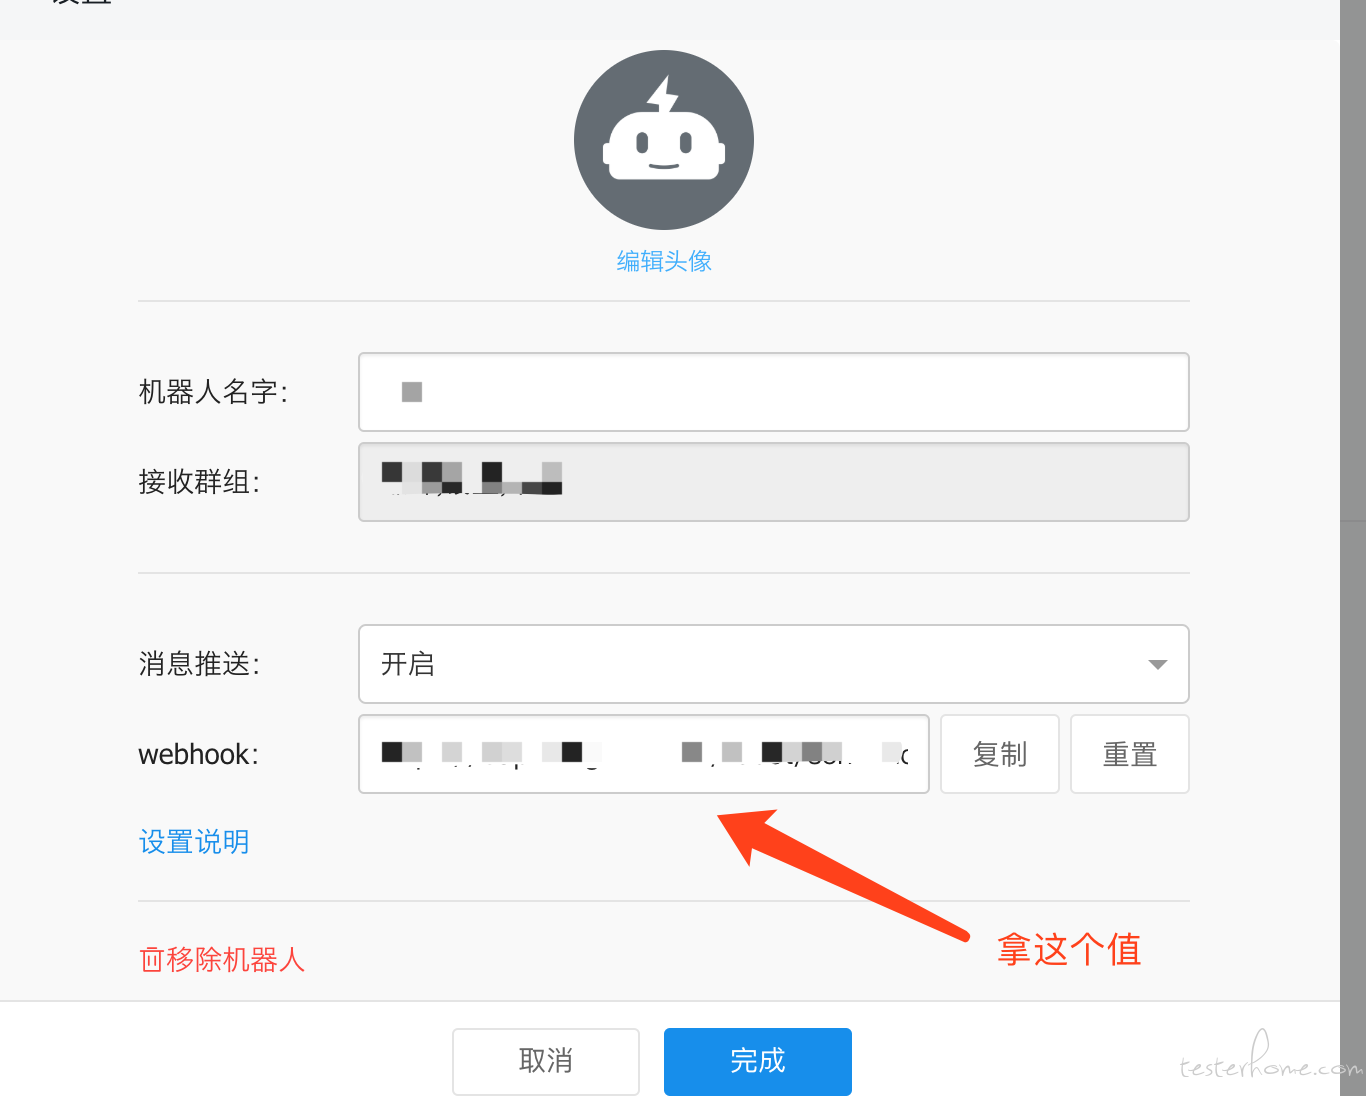The width and height of the screenshot is (1366, 1096).
Task: Open the 设置说明 link
Action: coord(194,842)
